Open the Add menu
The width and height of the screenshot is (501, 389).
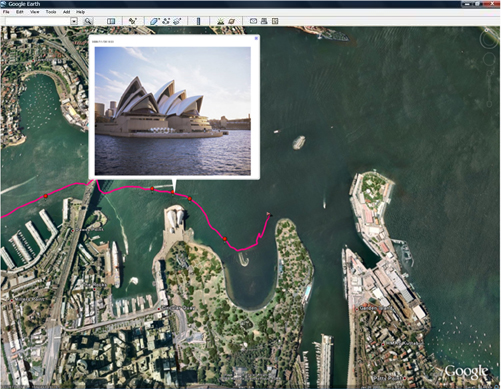pyautogui.click(x=67, y=12)
